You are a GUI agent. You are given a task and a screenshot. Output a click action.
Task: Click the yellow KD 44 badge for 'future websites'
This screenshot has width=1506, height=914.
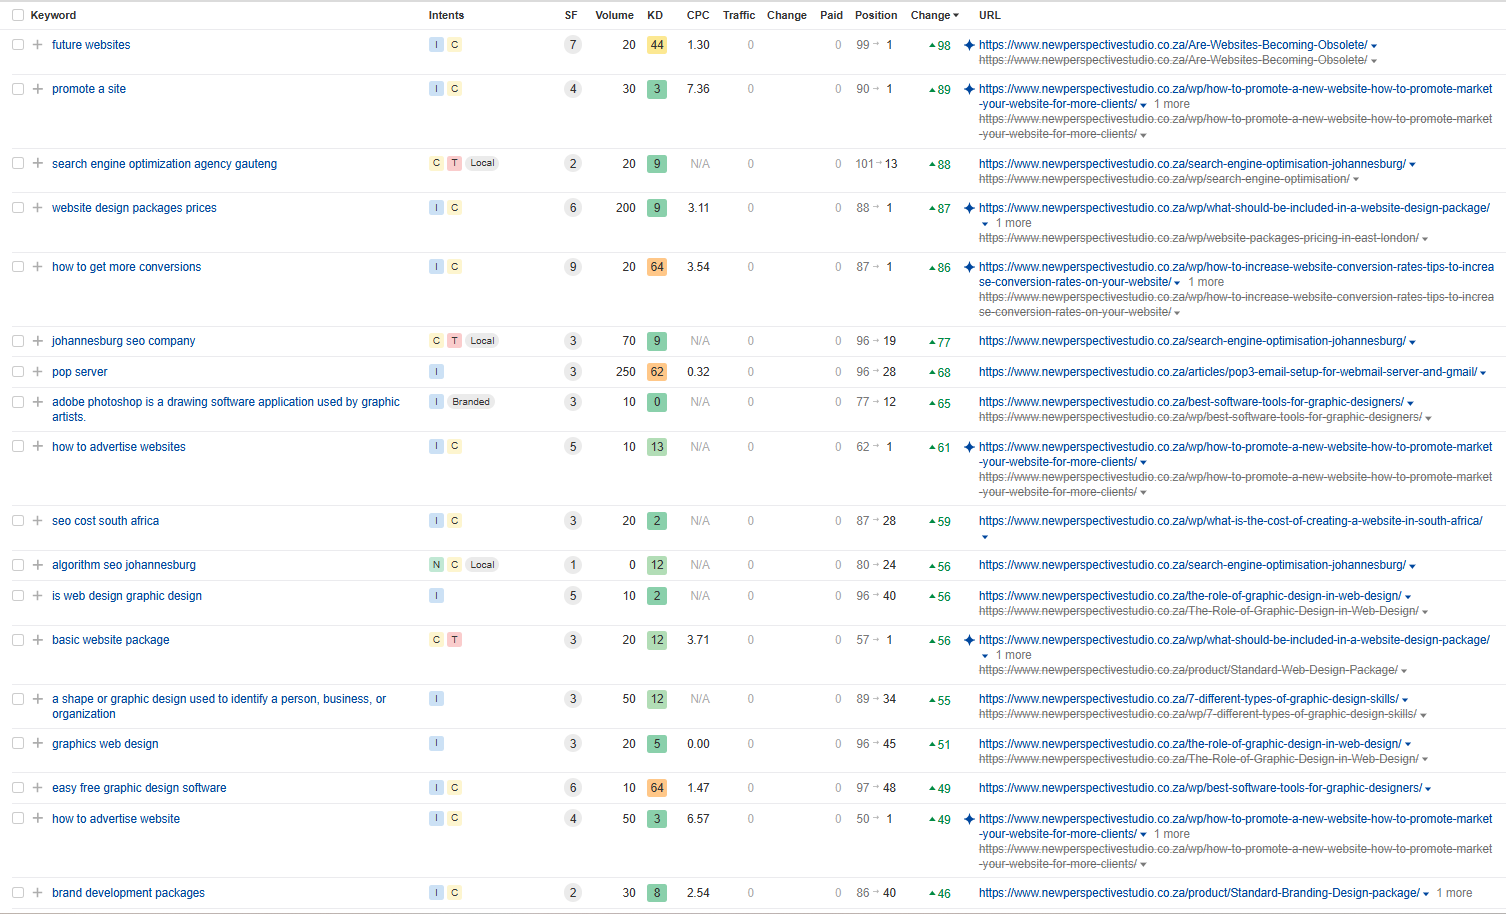click(x=656, y=45)
